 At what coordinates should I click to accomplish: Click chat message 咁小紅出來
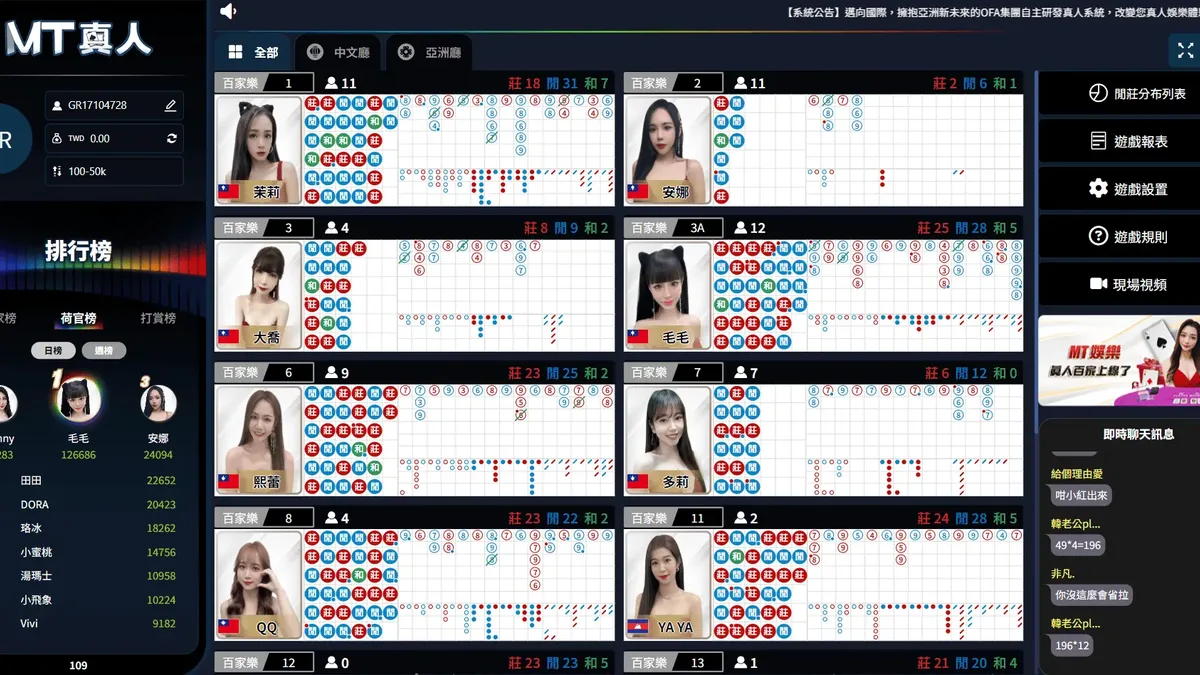click(x=1081, y=495)
